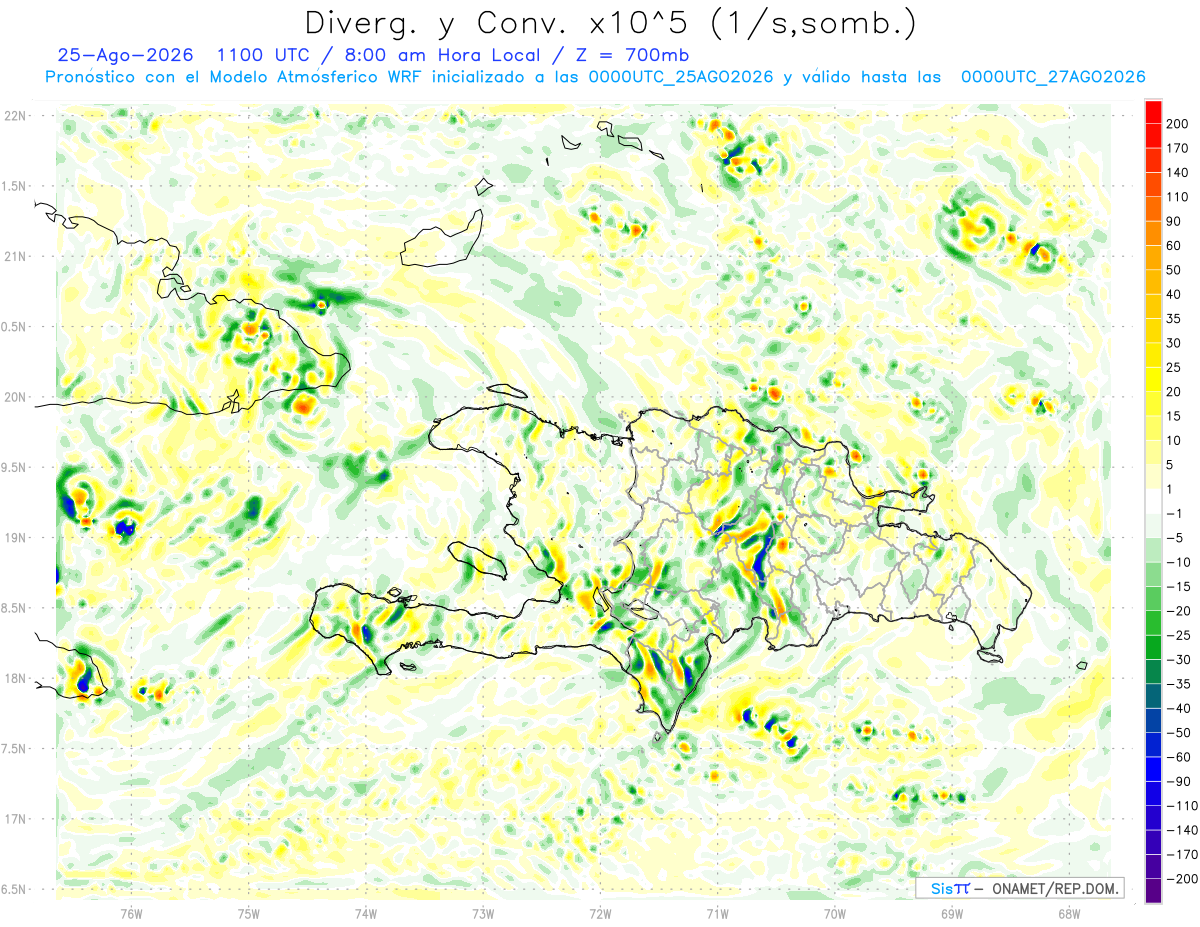This screenshot has width=1200, height=927.
Task: Click the '70W' longitude label
Action: (834, 912)
